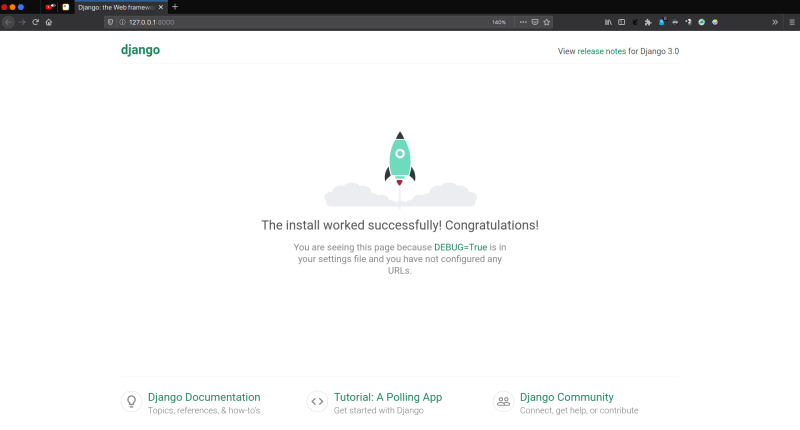Click the 'The install worked successfully! Congratulations!' heading
The image size is (800, 430).
[400, 225]
